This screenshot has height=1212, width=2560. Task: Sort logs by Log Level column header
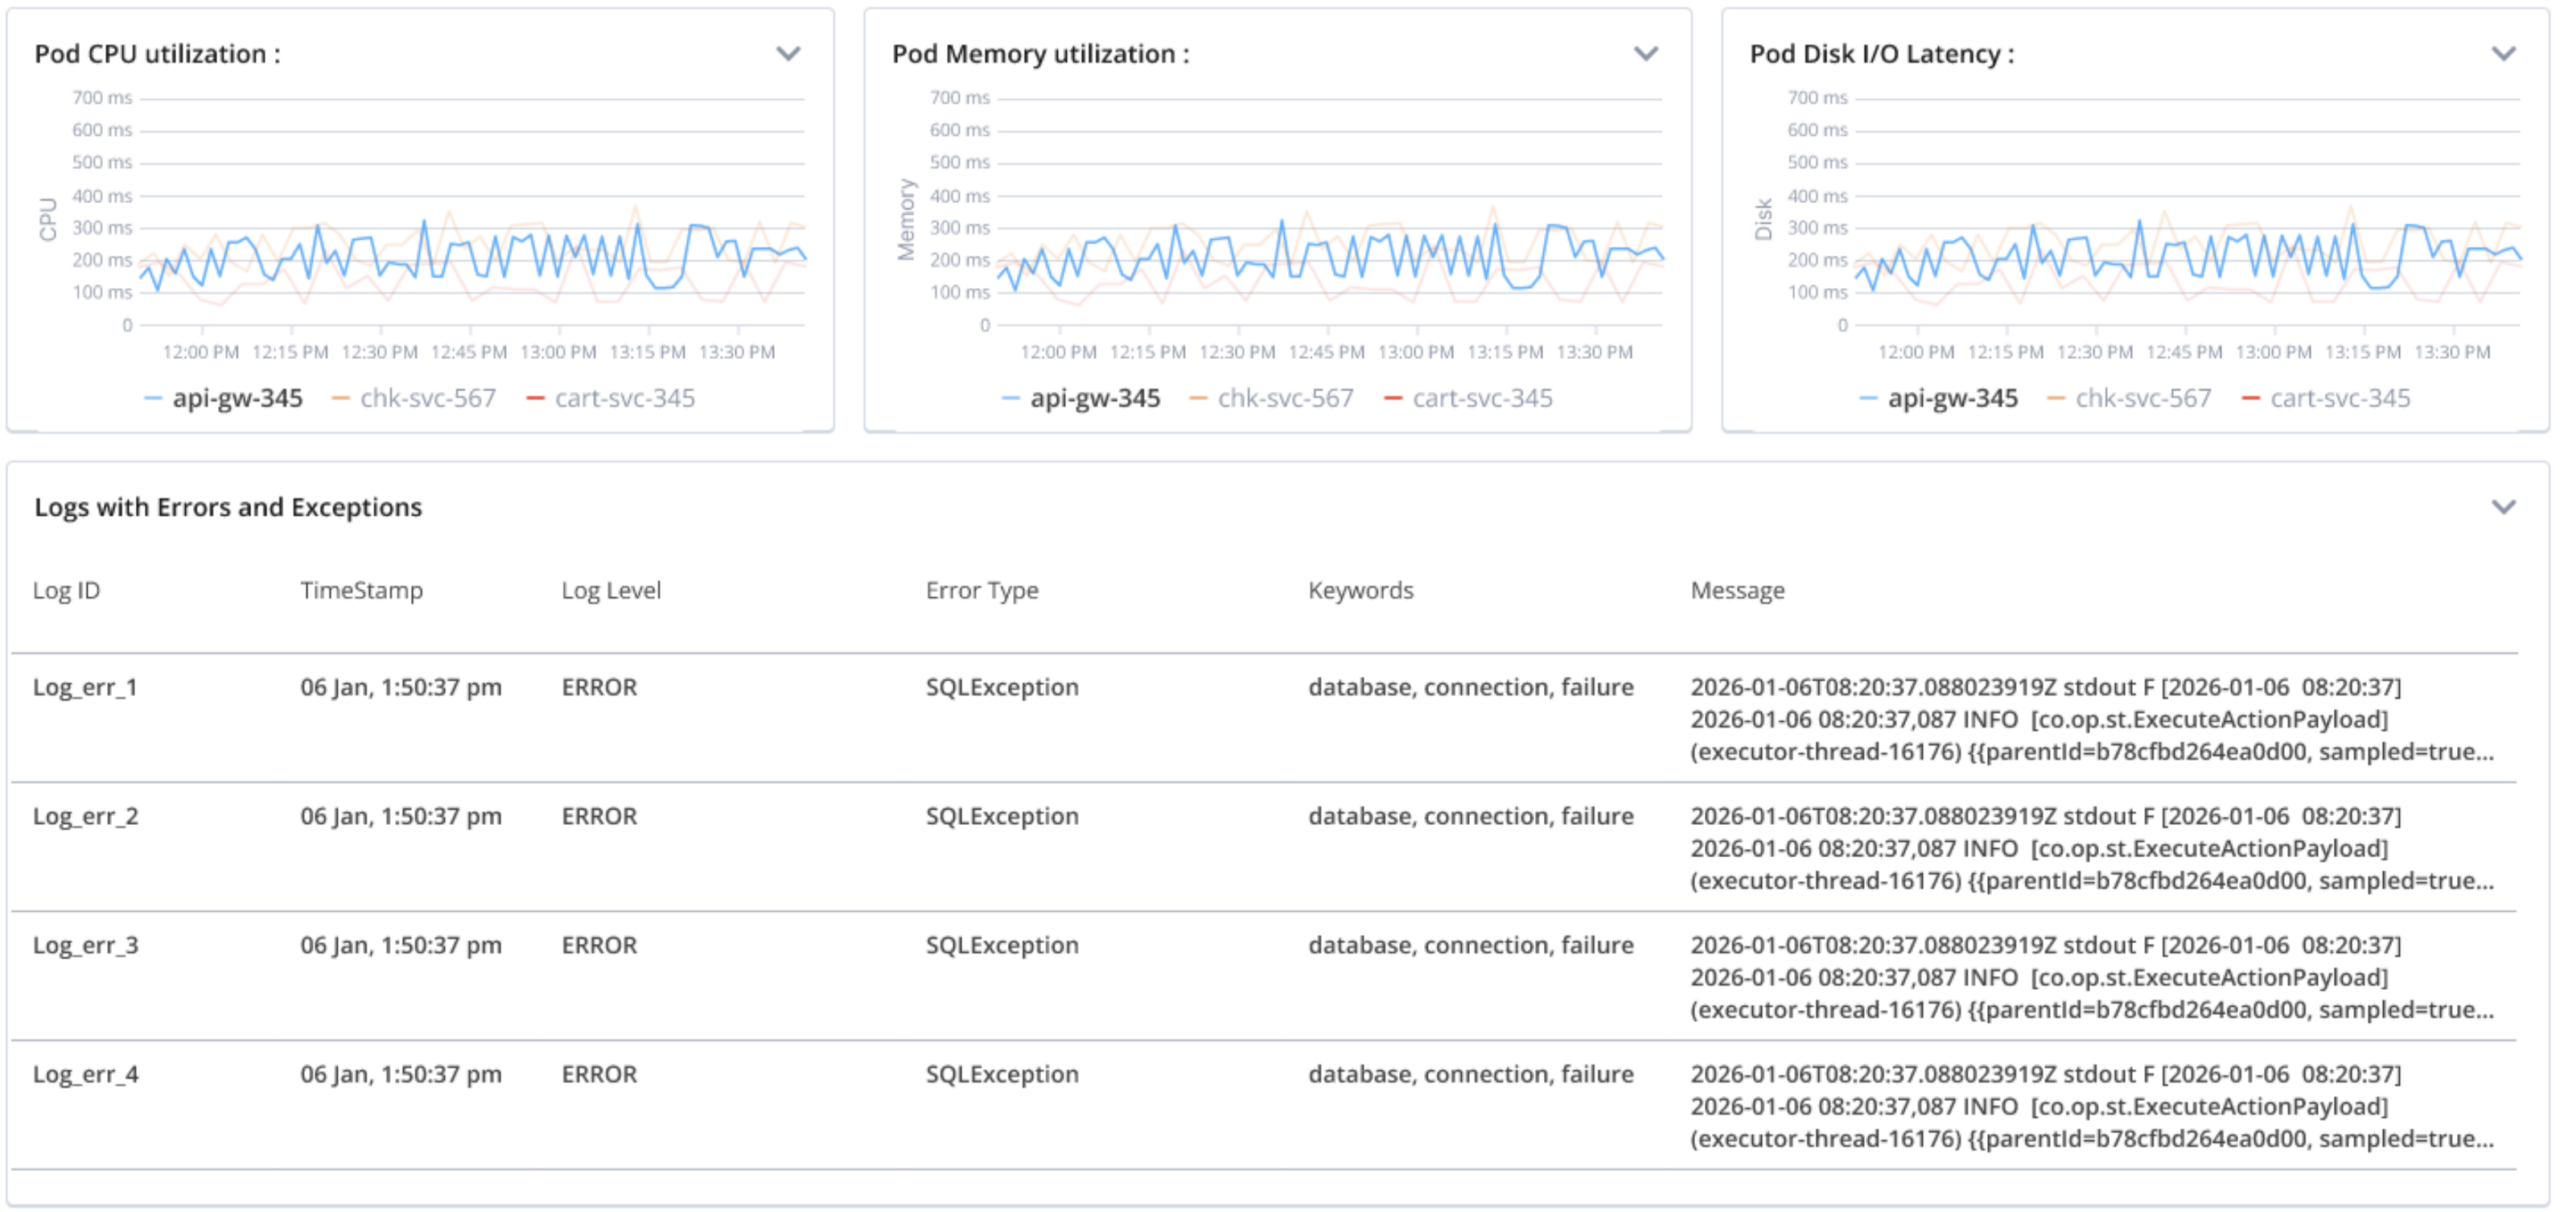pos(610,590)
